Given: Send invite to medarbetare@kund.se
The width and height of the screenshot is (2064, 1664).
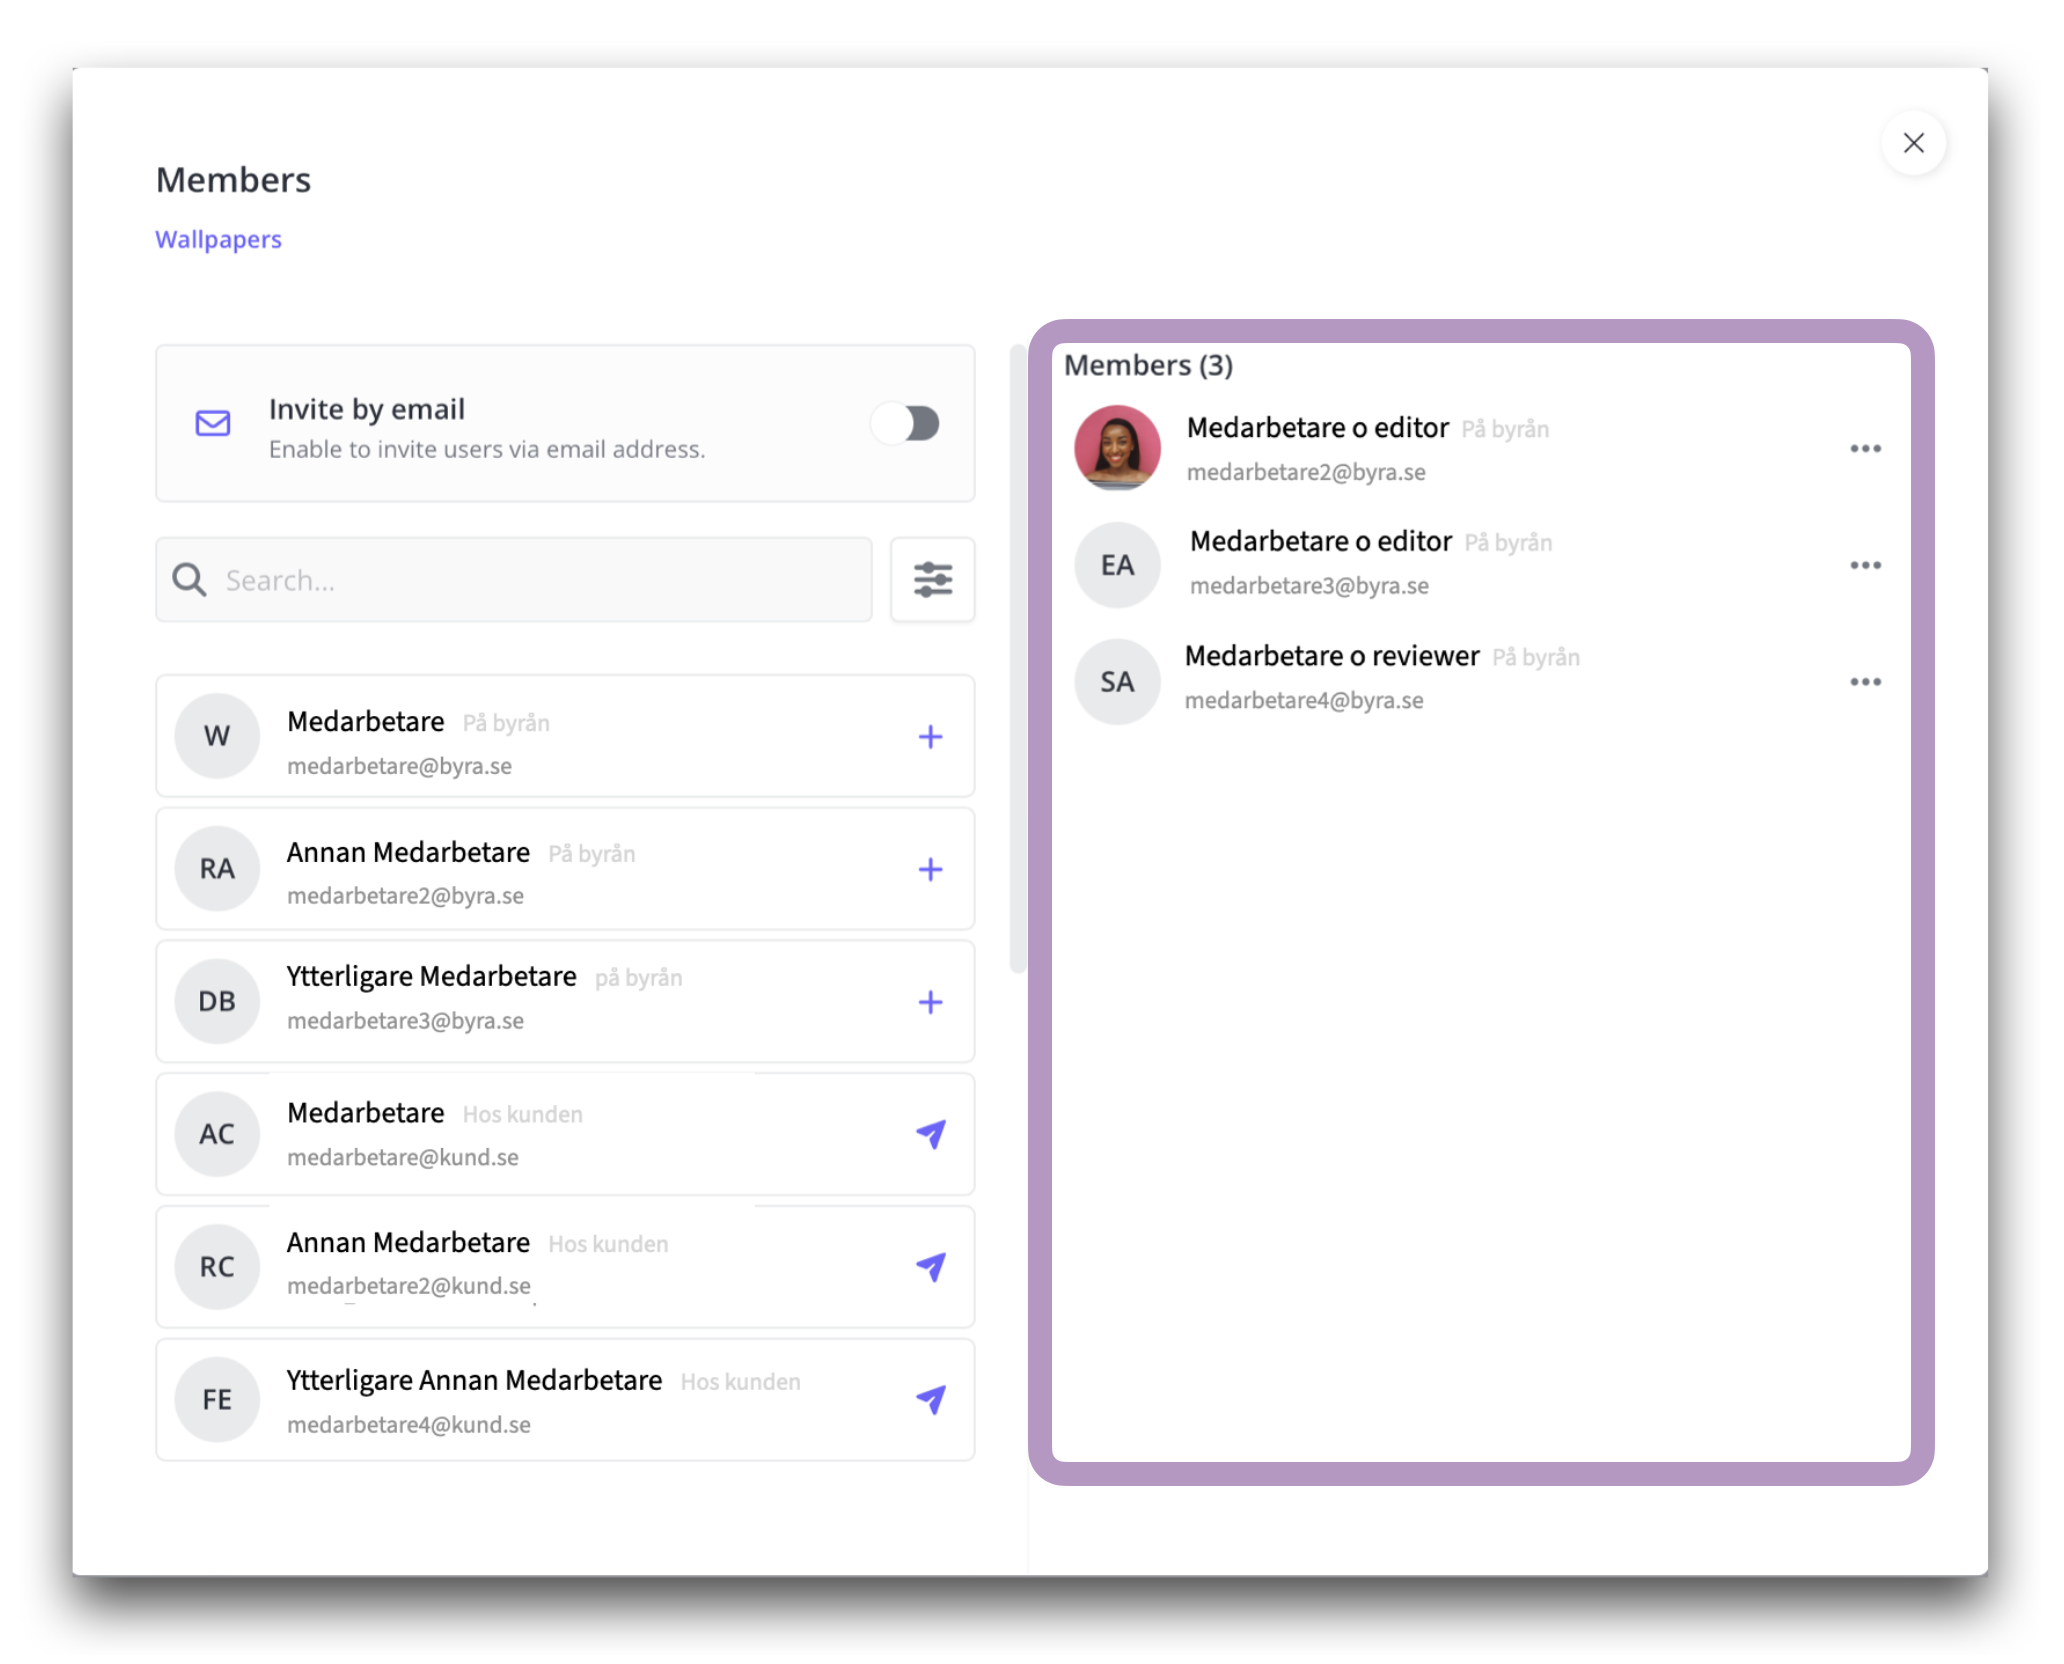Looking at the screenshot, I should tap(930, 1134).
